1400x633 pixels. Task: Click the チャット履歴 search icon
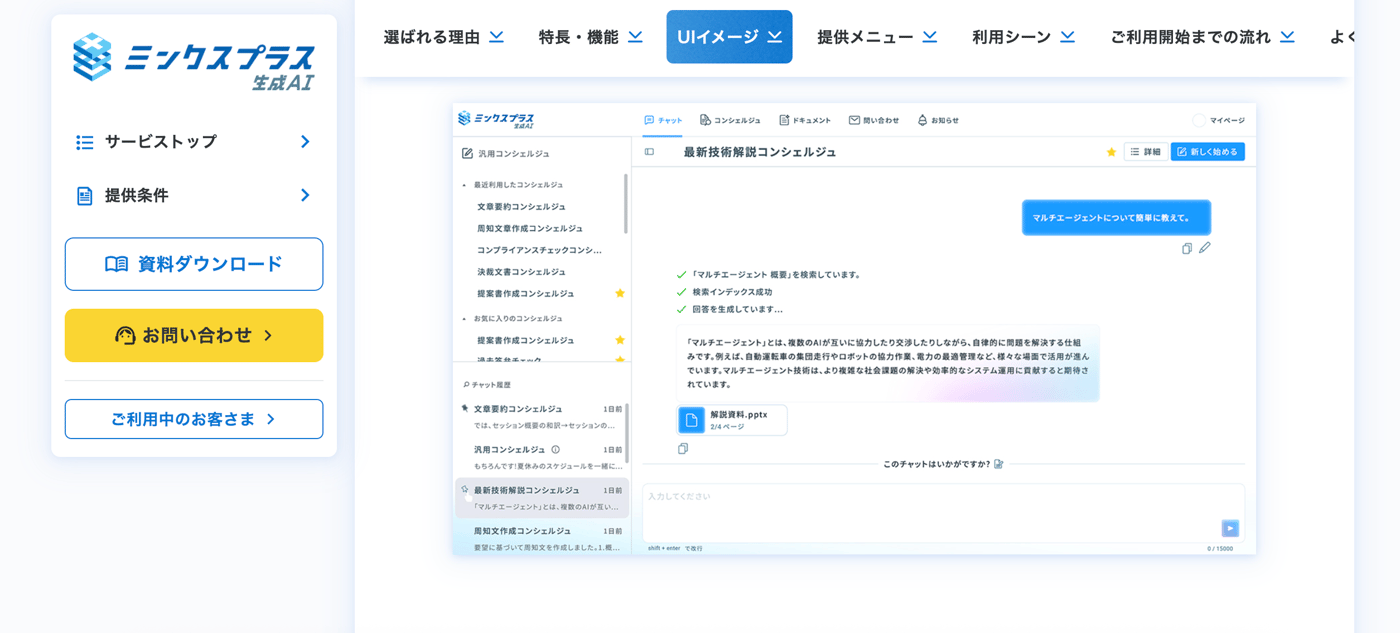[466, 385]
